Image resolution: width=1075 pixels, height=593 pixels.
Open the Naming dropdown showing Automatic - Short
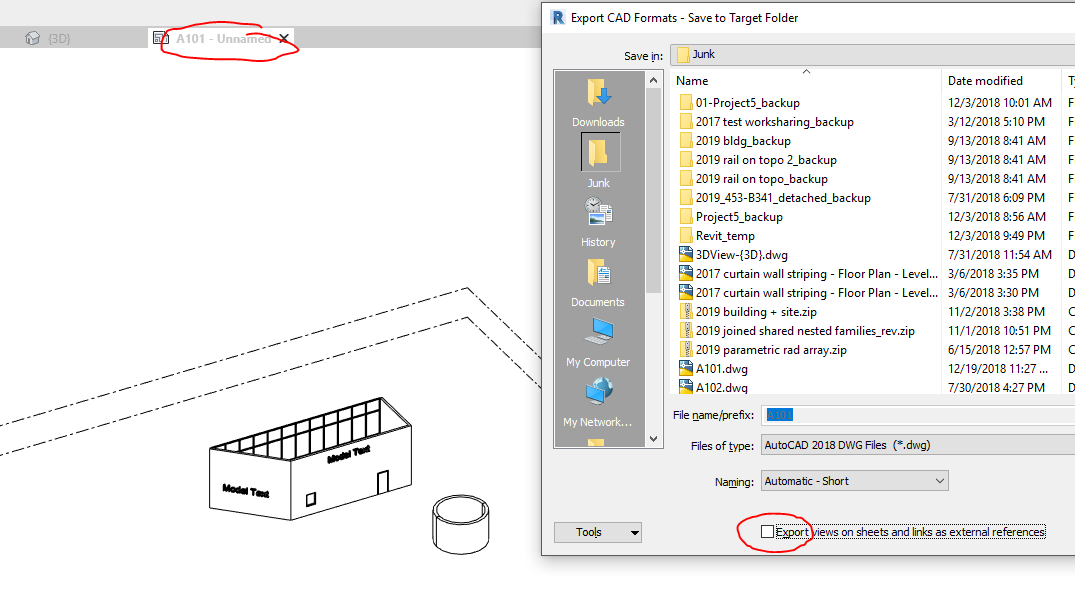[854, 481]
